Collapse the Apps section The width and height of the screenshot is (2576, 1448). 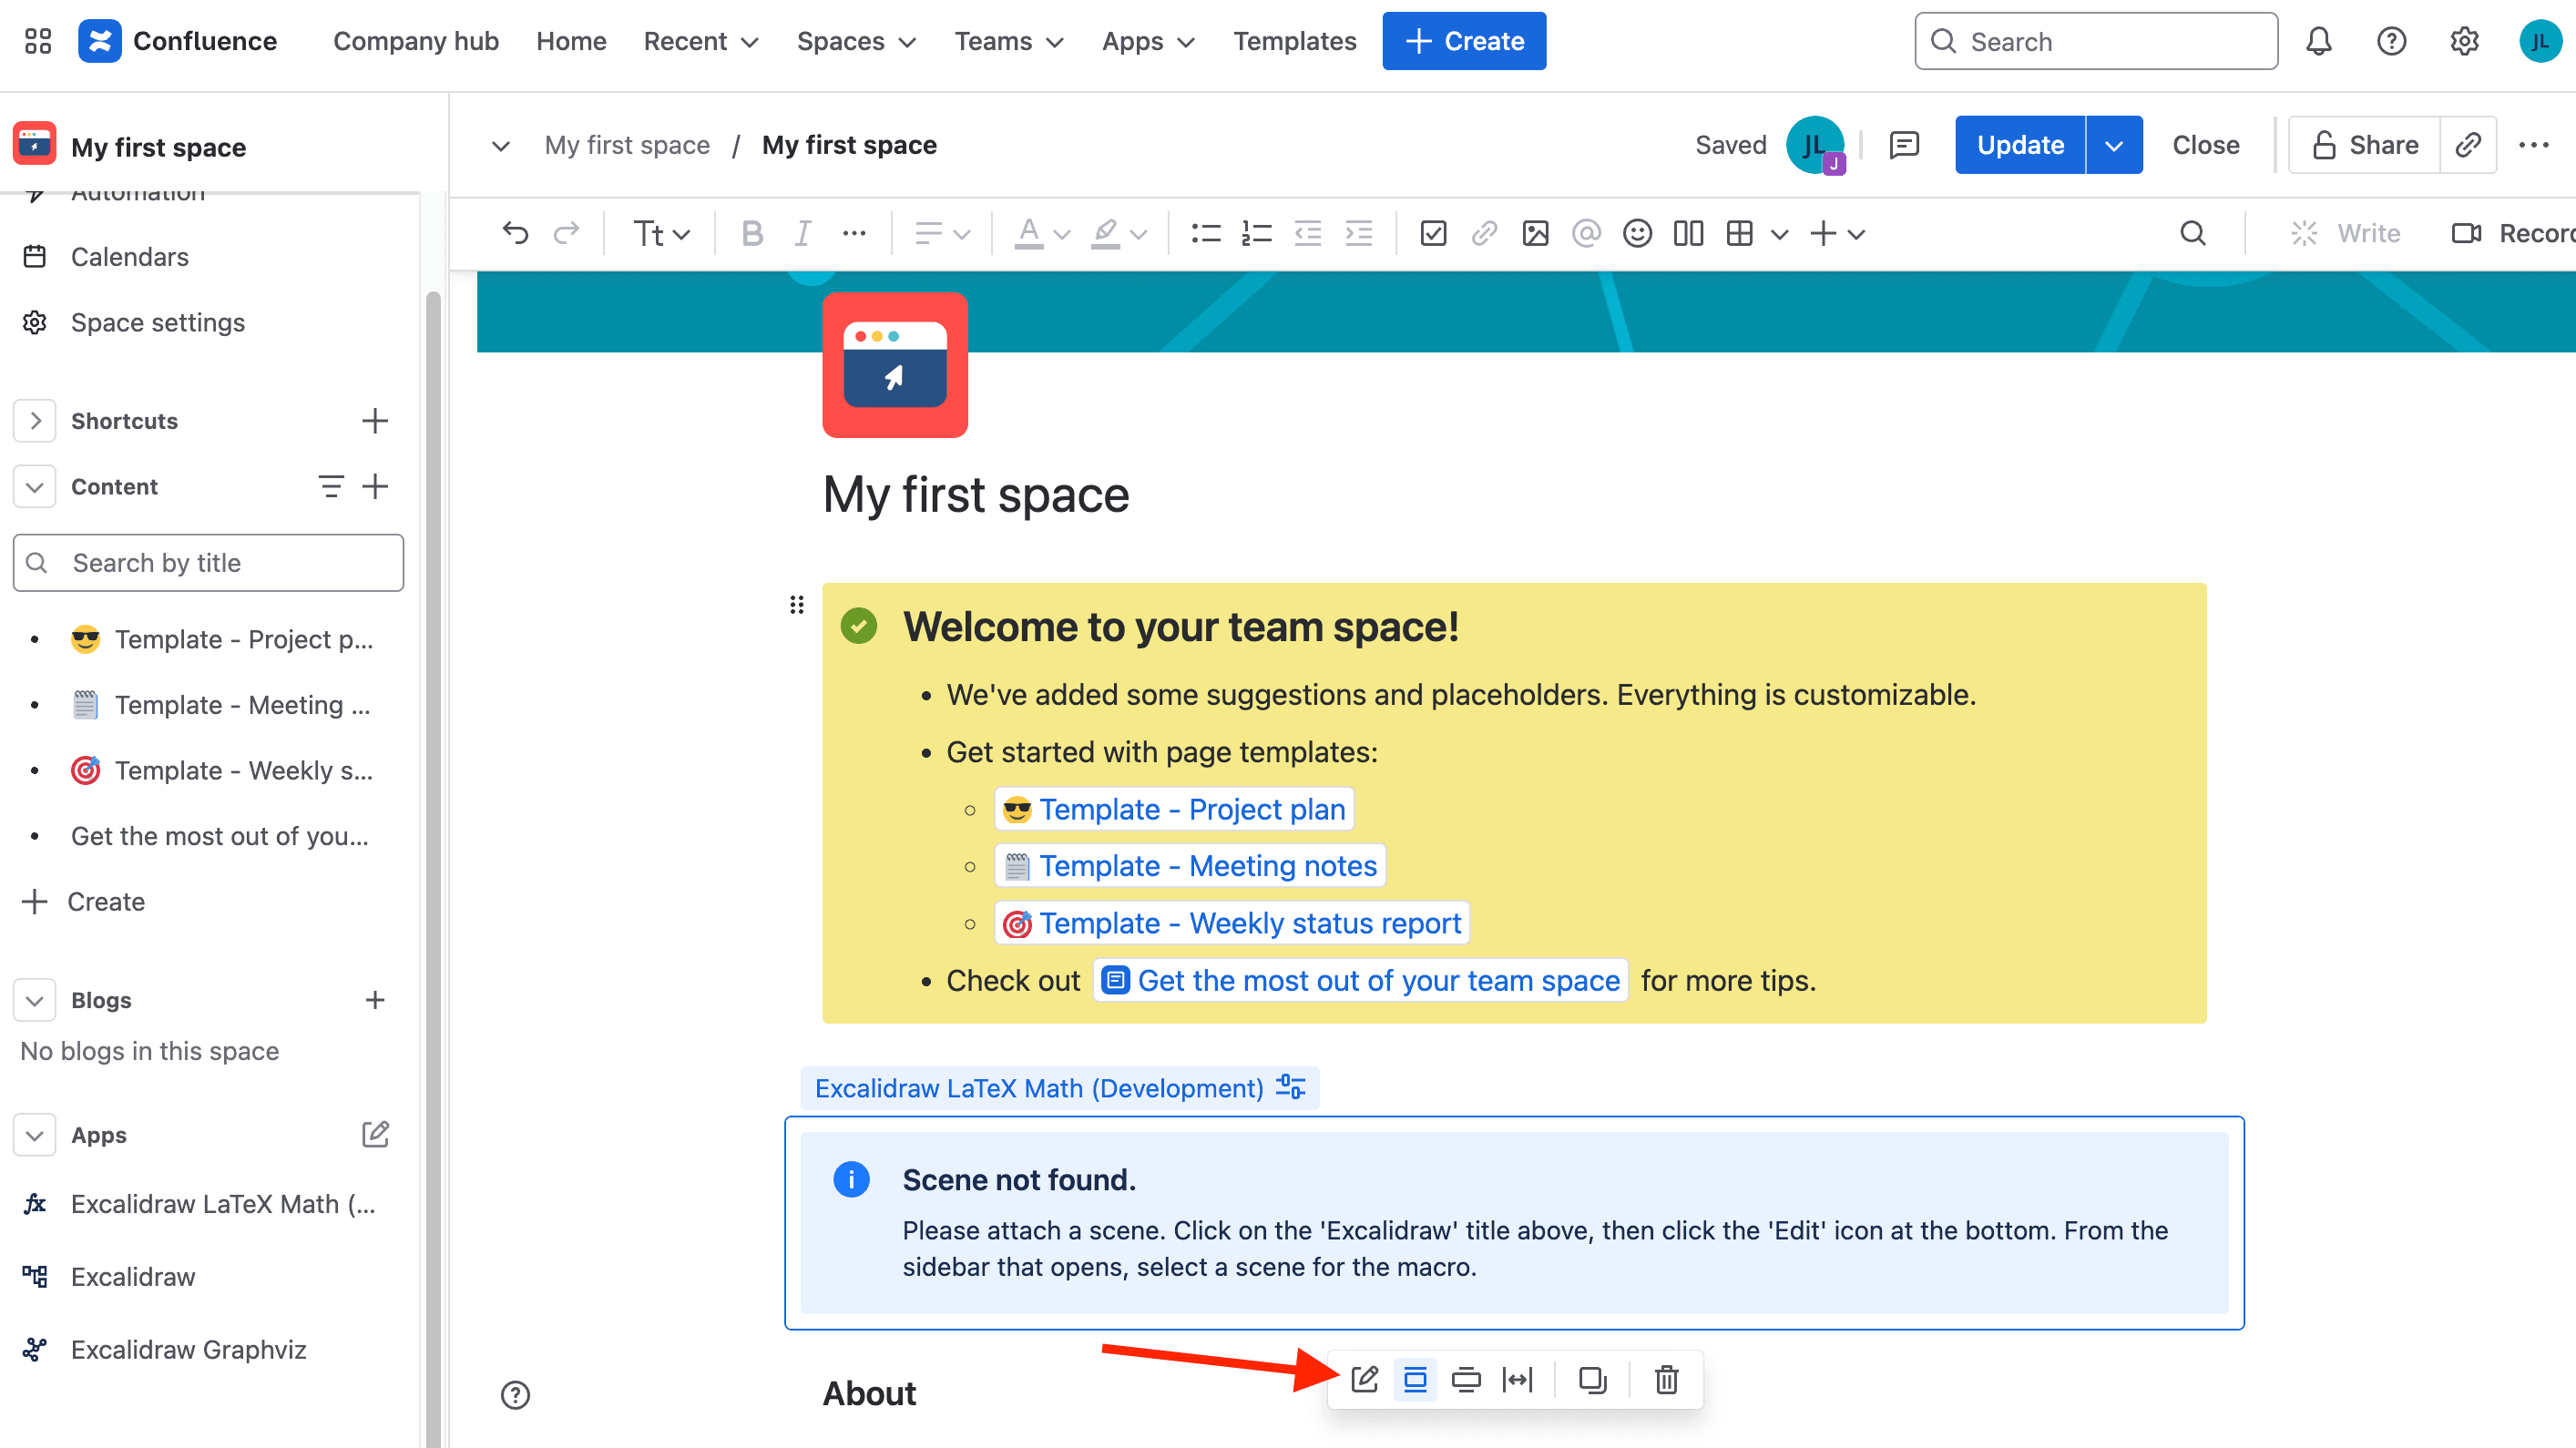tap(35, 1135)
